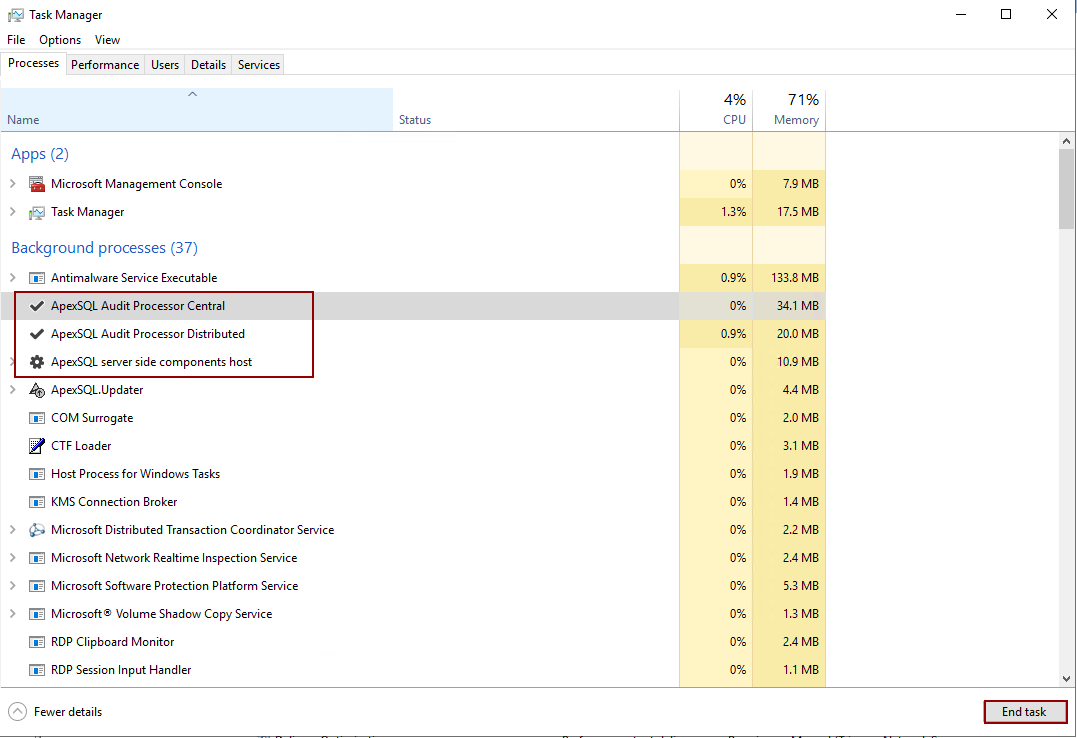This screenshot has height=738, width=1077.
Task: Select the Microsoft Management Console icon
Action: click(36, 184)
